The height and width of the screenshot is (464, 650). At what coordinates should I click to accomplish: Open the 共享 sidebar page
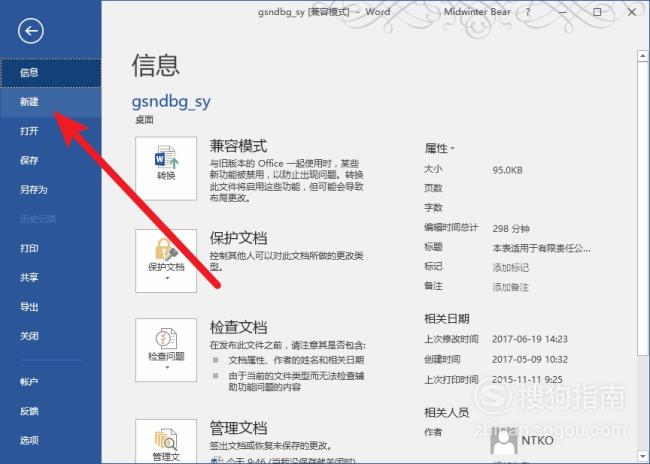point(51,277)
